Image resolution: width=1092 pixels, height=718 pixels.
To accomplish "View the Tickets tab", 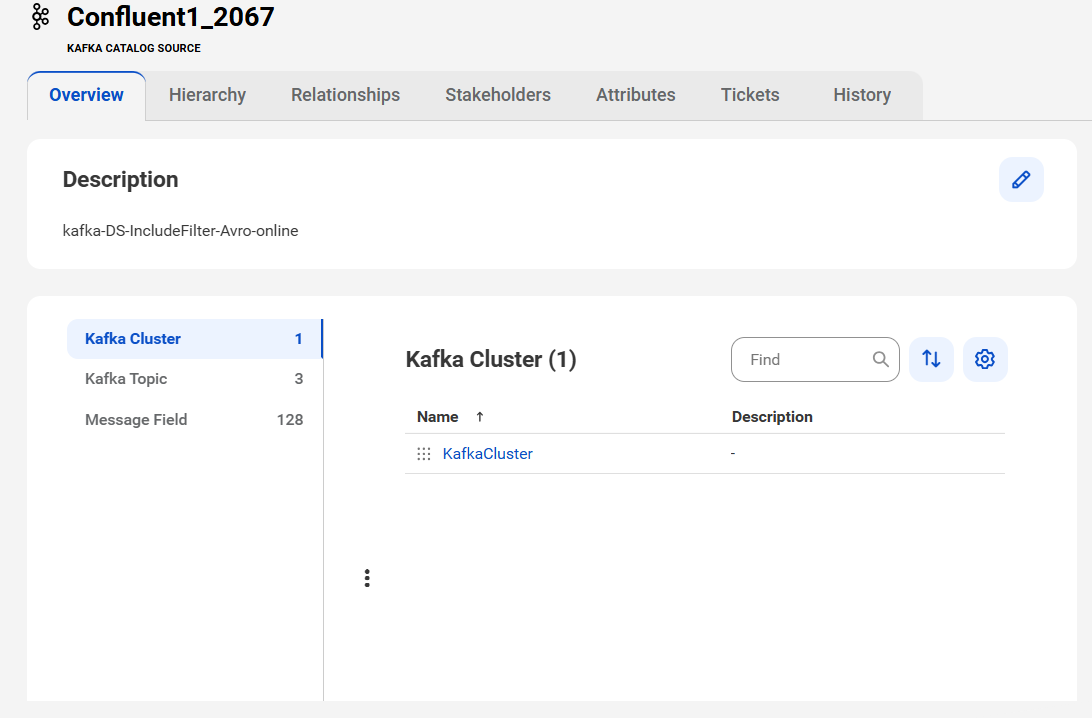I will (750, 95).
